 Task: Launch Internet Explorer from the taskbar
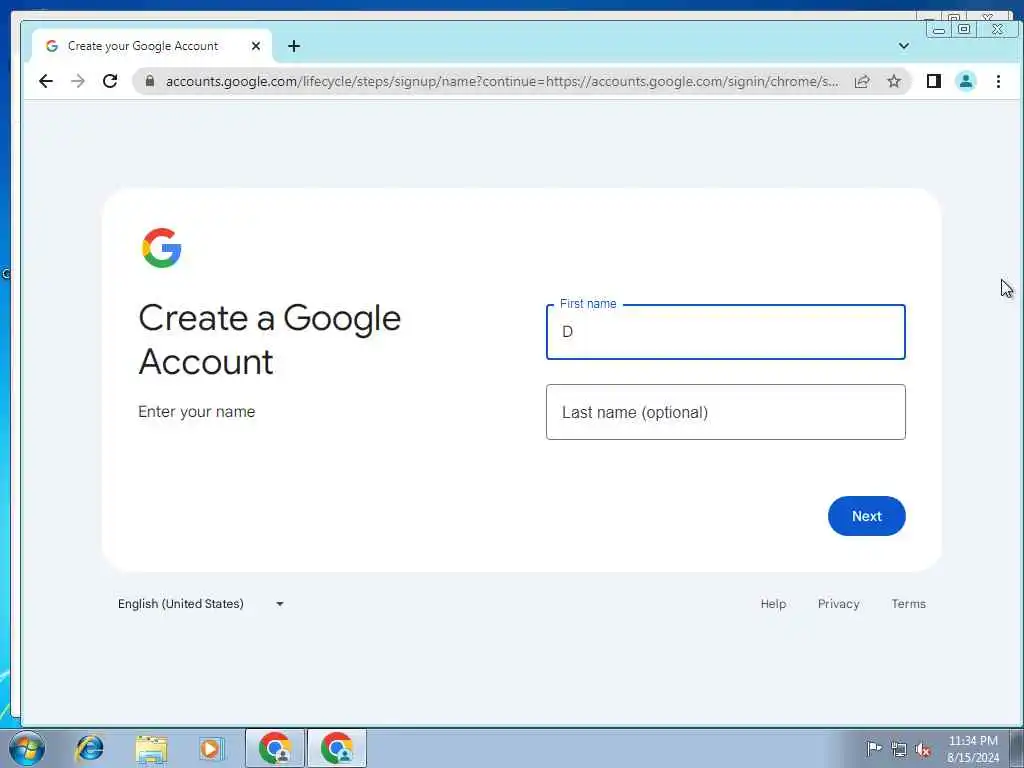[89, 748]
